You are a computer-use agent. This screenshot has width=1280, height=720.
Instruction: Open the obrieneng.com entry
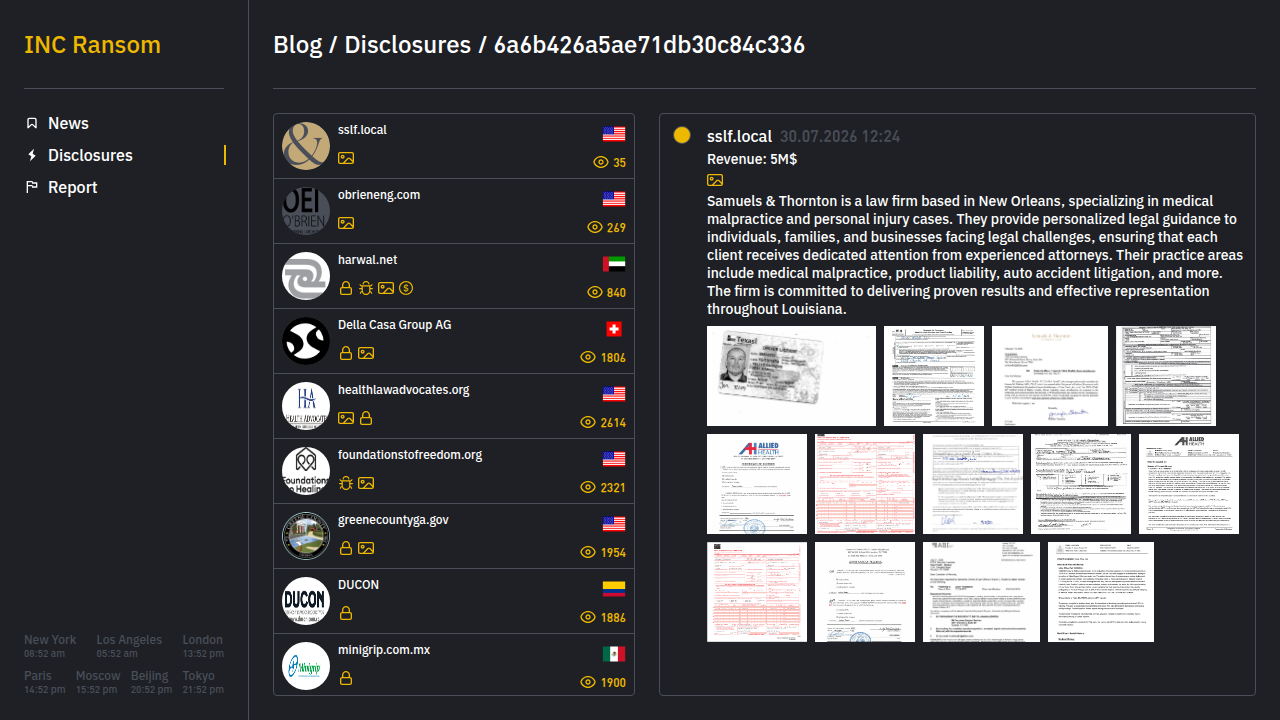point(454,211)
